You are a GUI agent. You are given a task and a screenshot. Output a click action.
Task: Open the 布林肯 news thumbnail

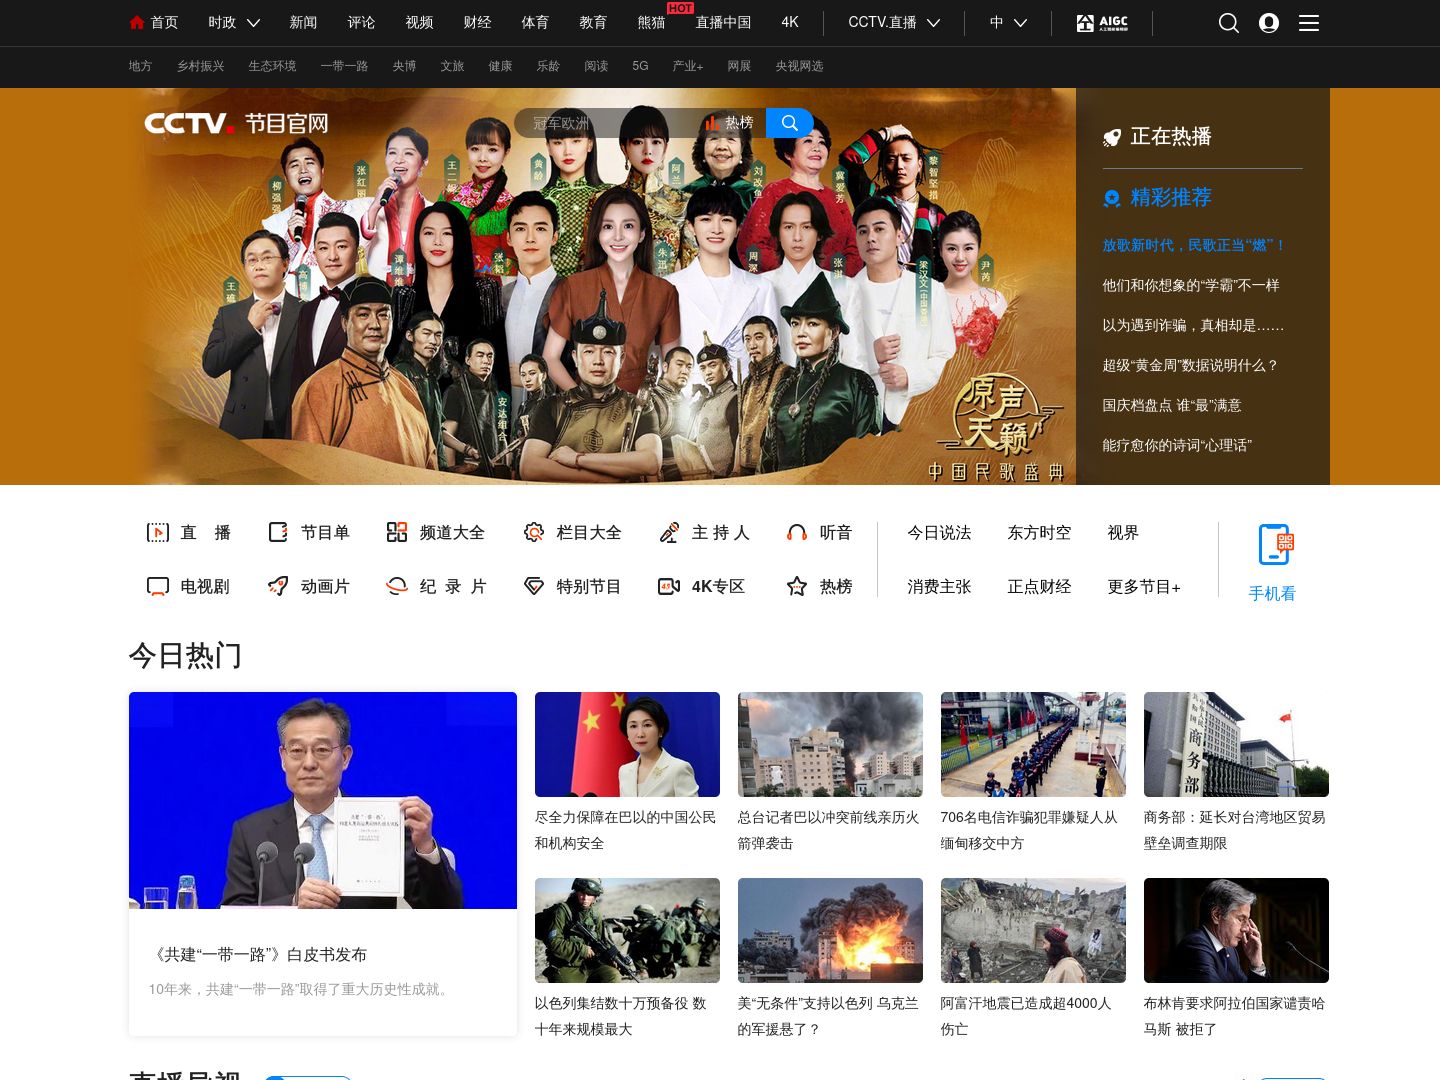pos(1236,930)
